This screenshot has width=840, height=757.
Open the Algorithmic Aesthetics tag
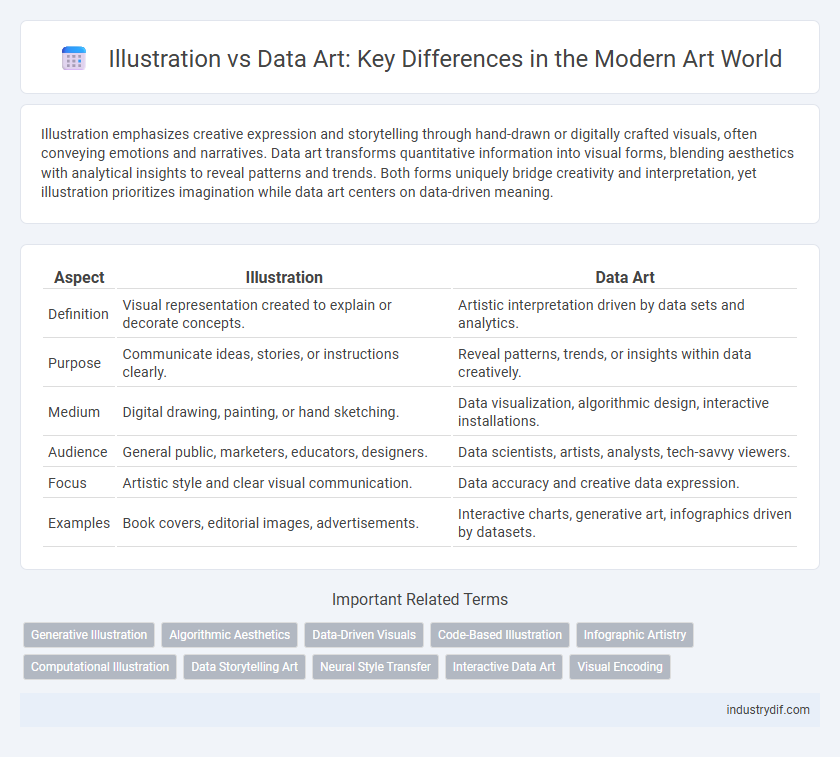tap(229, 635)
